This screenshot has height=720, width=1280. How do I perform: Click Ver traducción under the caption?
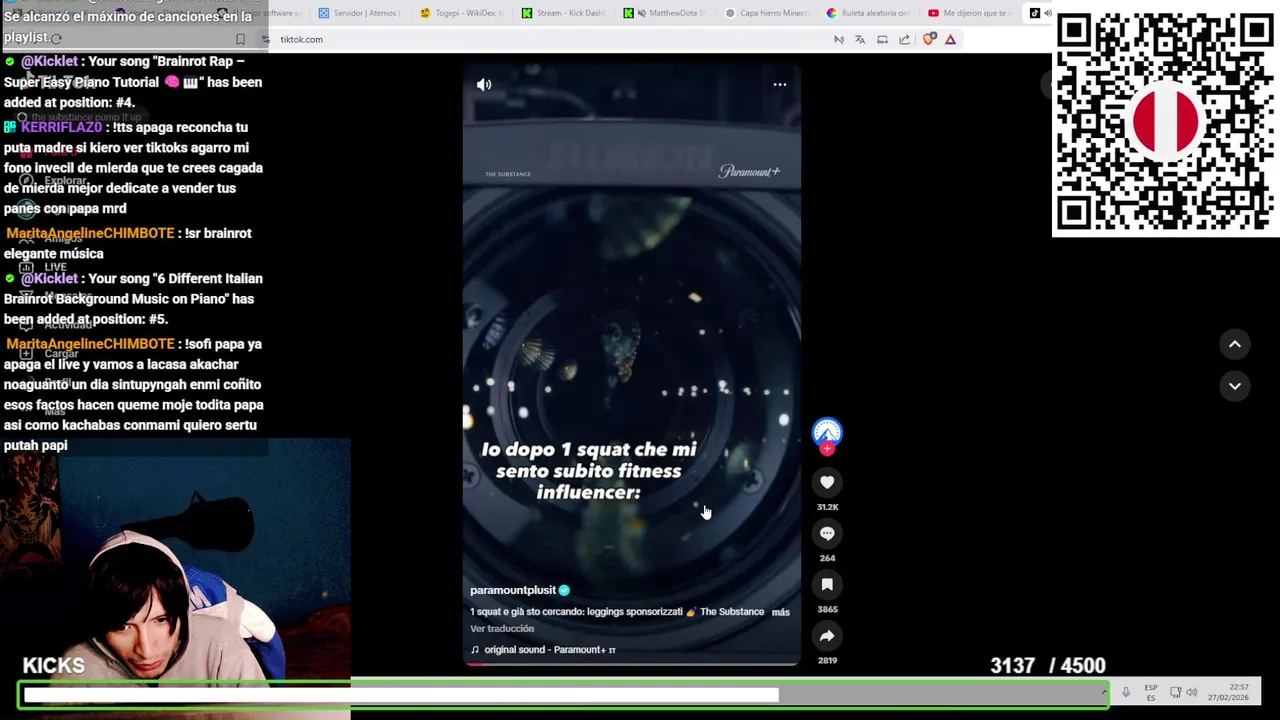click(502, 629)
